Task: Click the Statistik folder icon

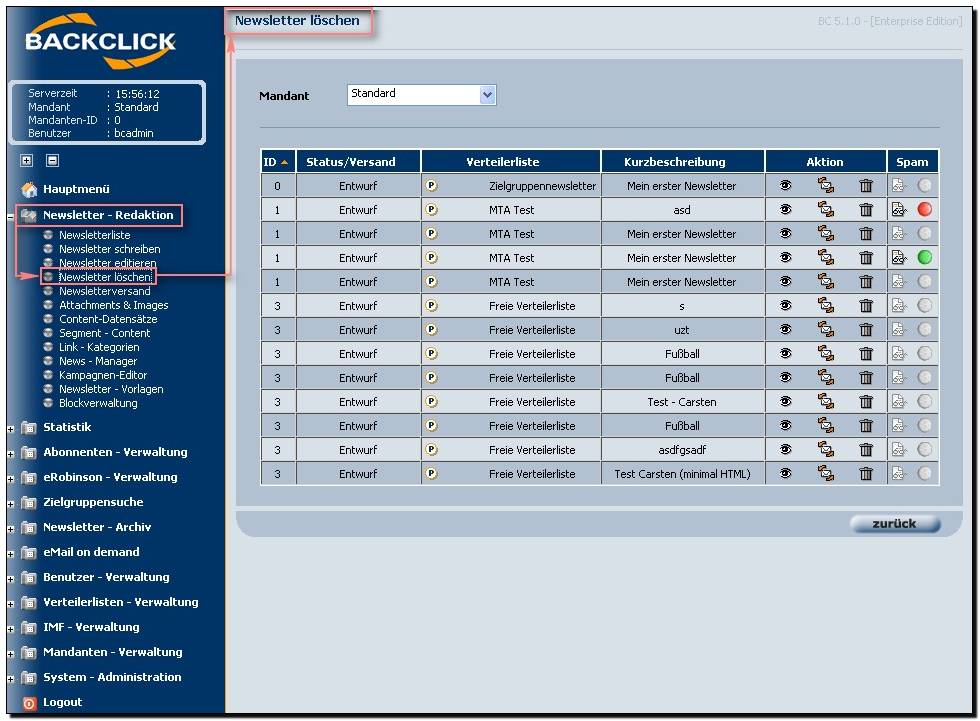Action: coord(29,427)
